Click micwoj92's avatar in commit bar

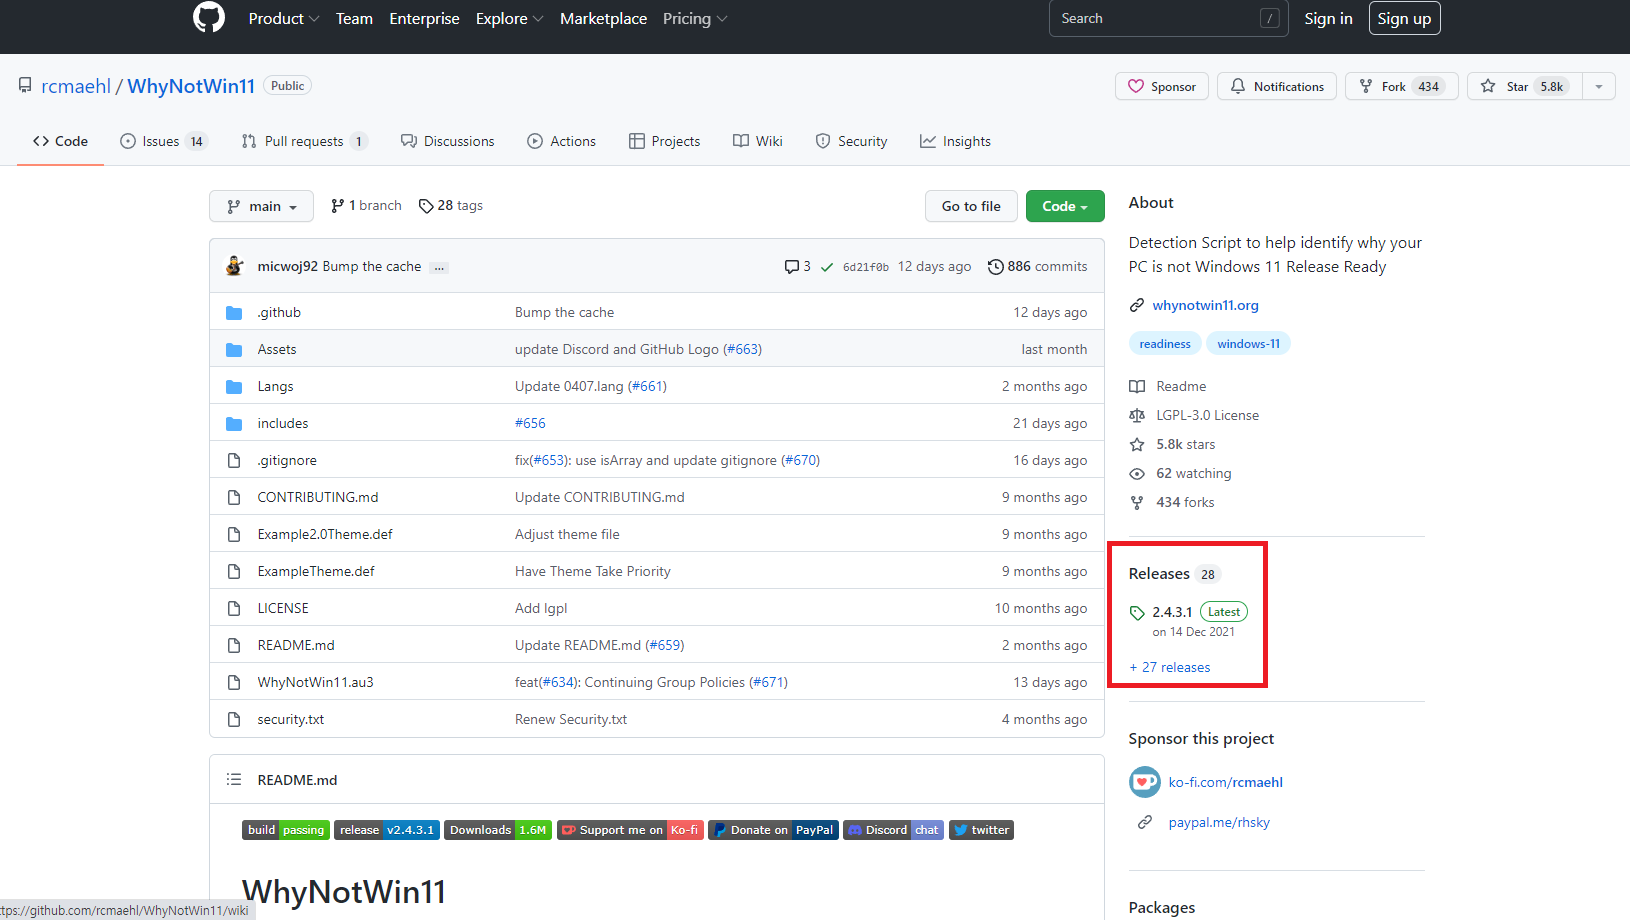click(235, 266)
